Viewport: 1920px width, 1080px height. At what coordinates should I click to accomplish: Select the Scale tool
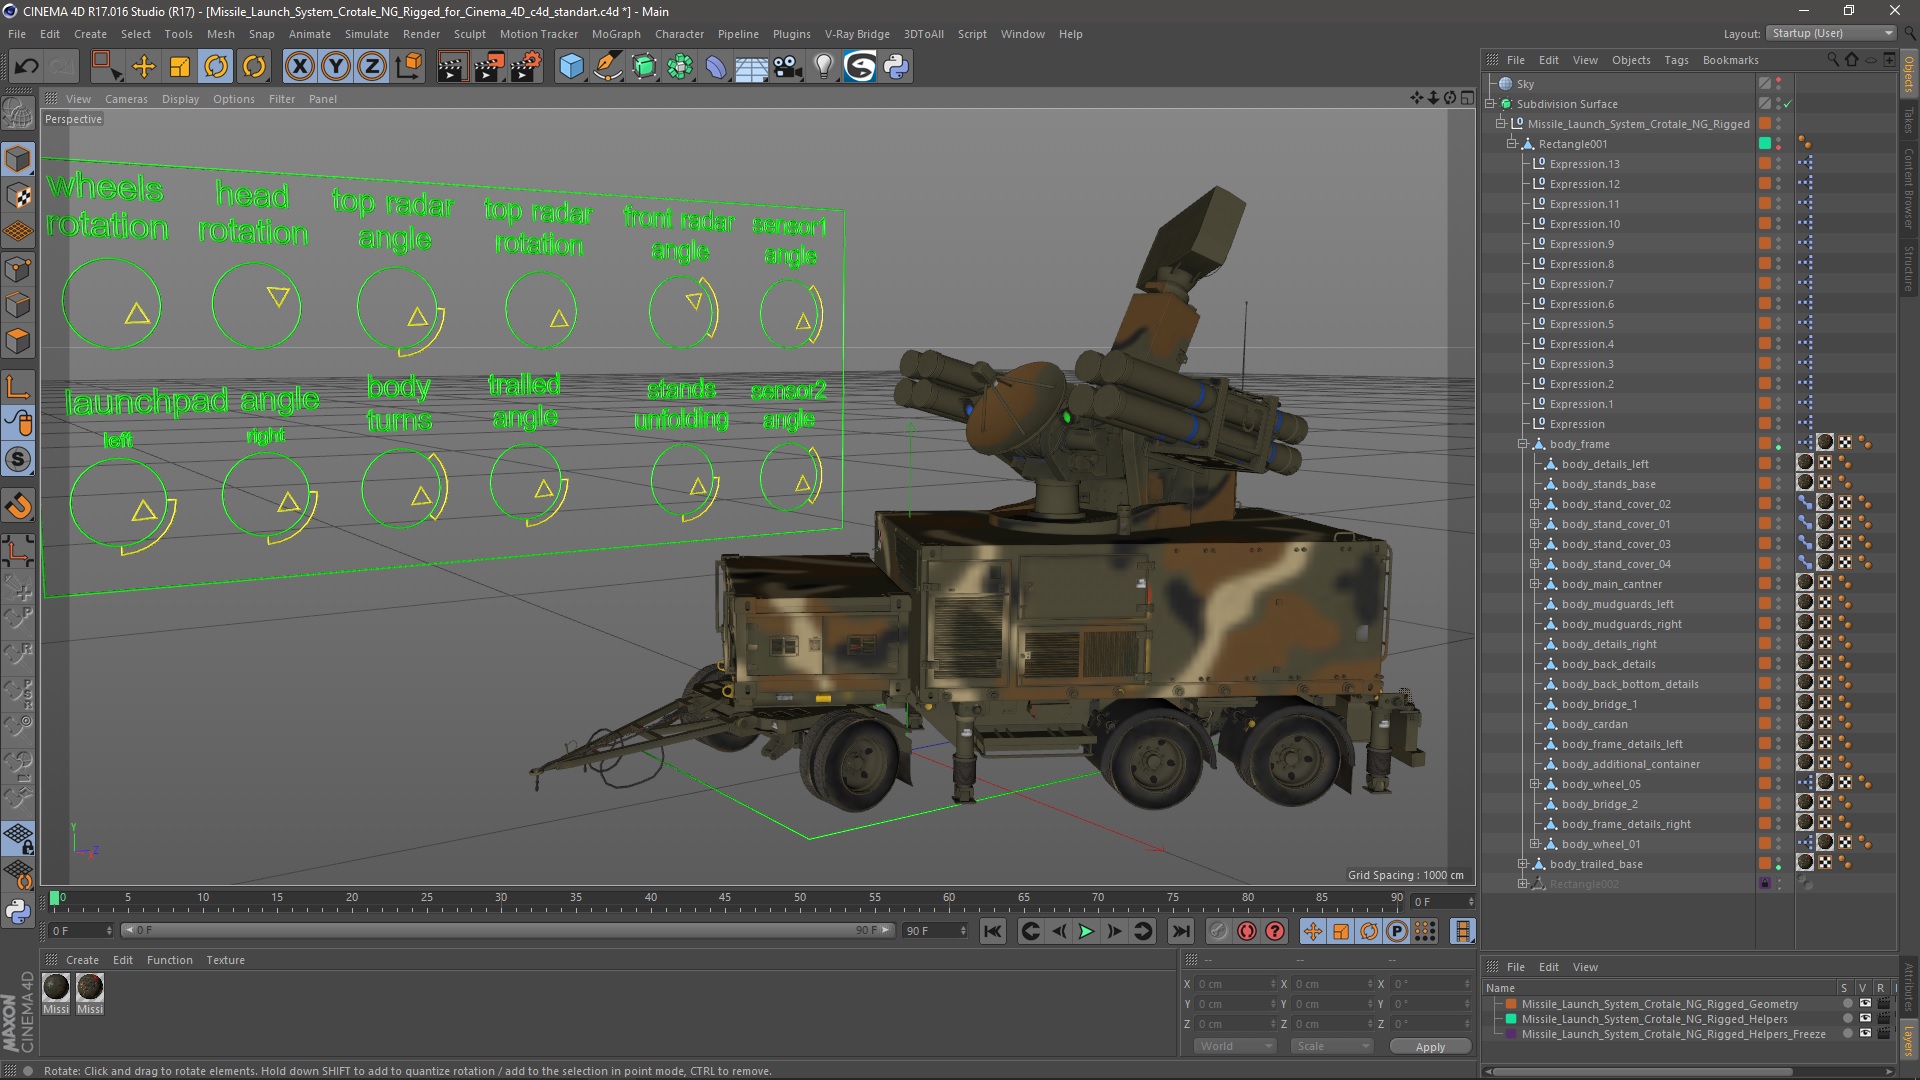(180, 67)
